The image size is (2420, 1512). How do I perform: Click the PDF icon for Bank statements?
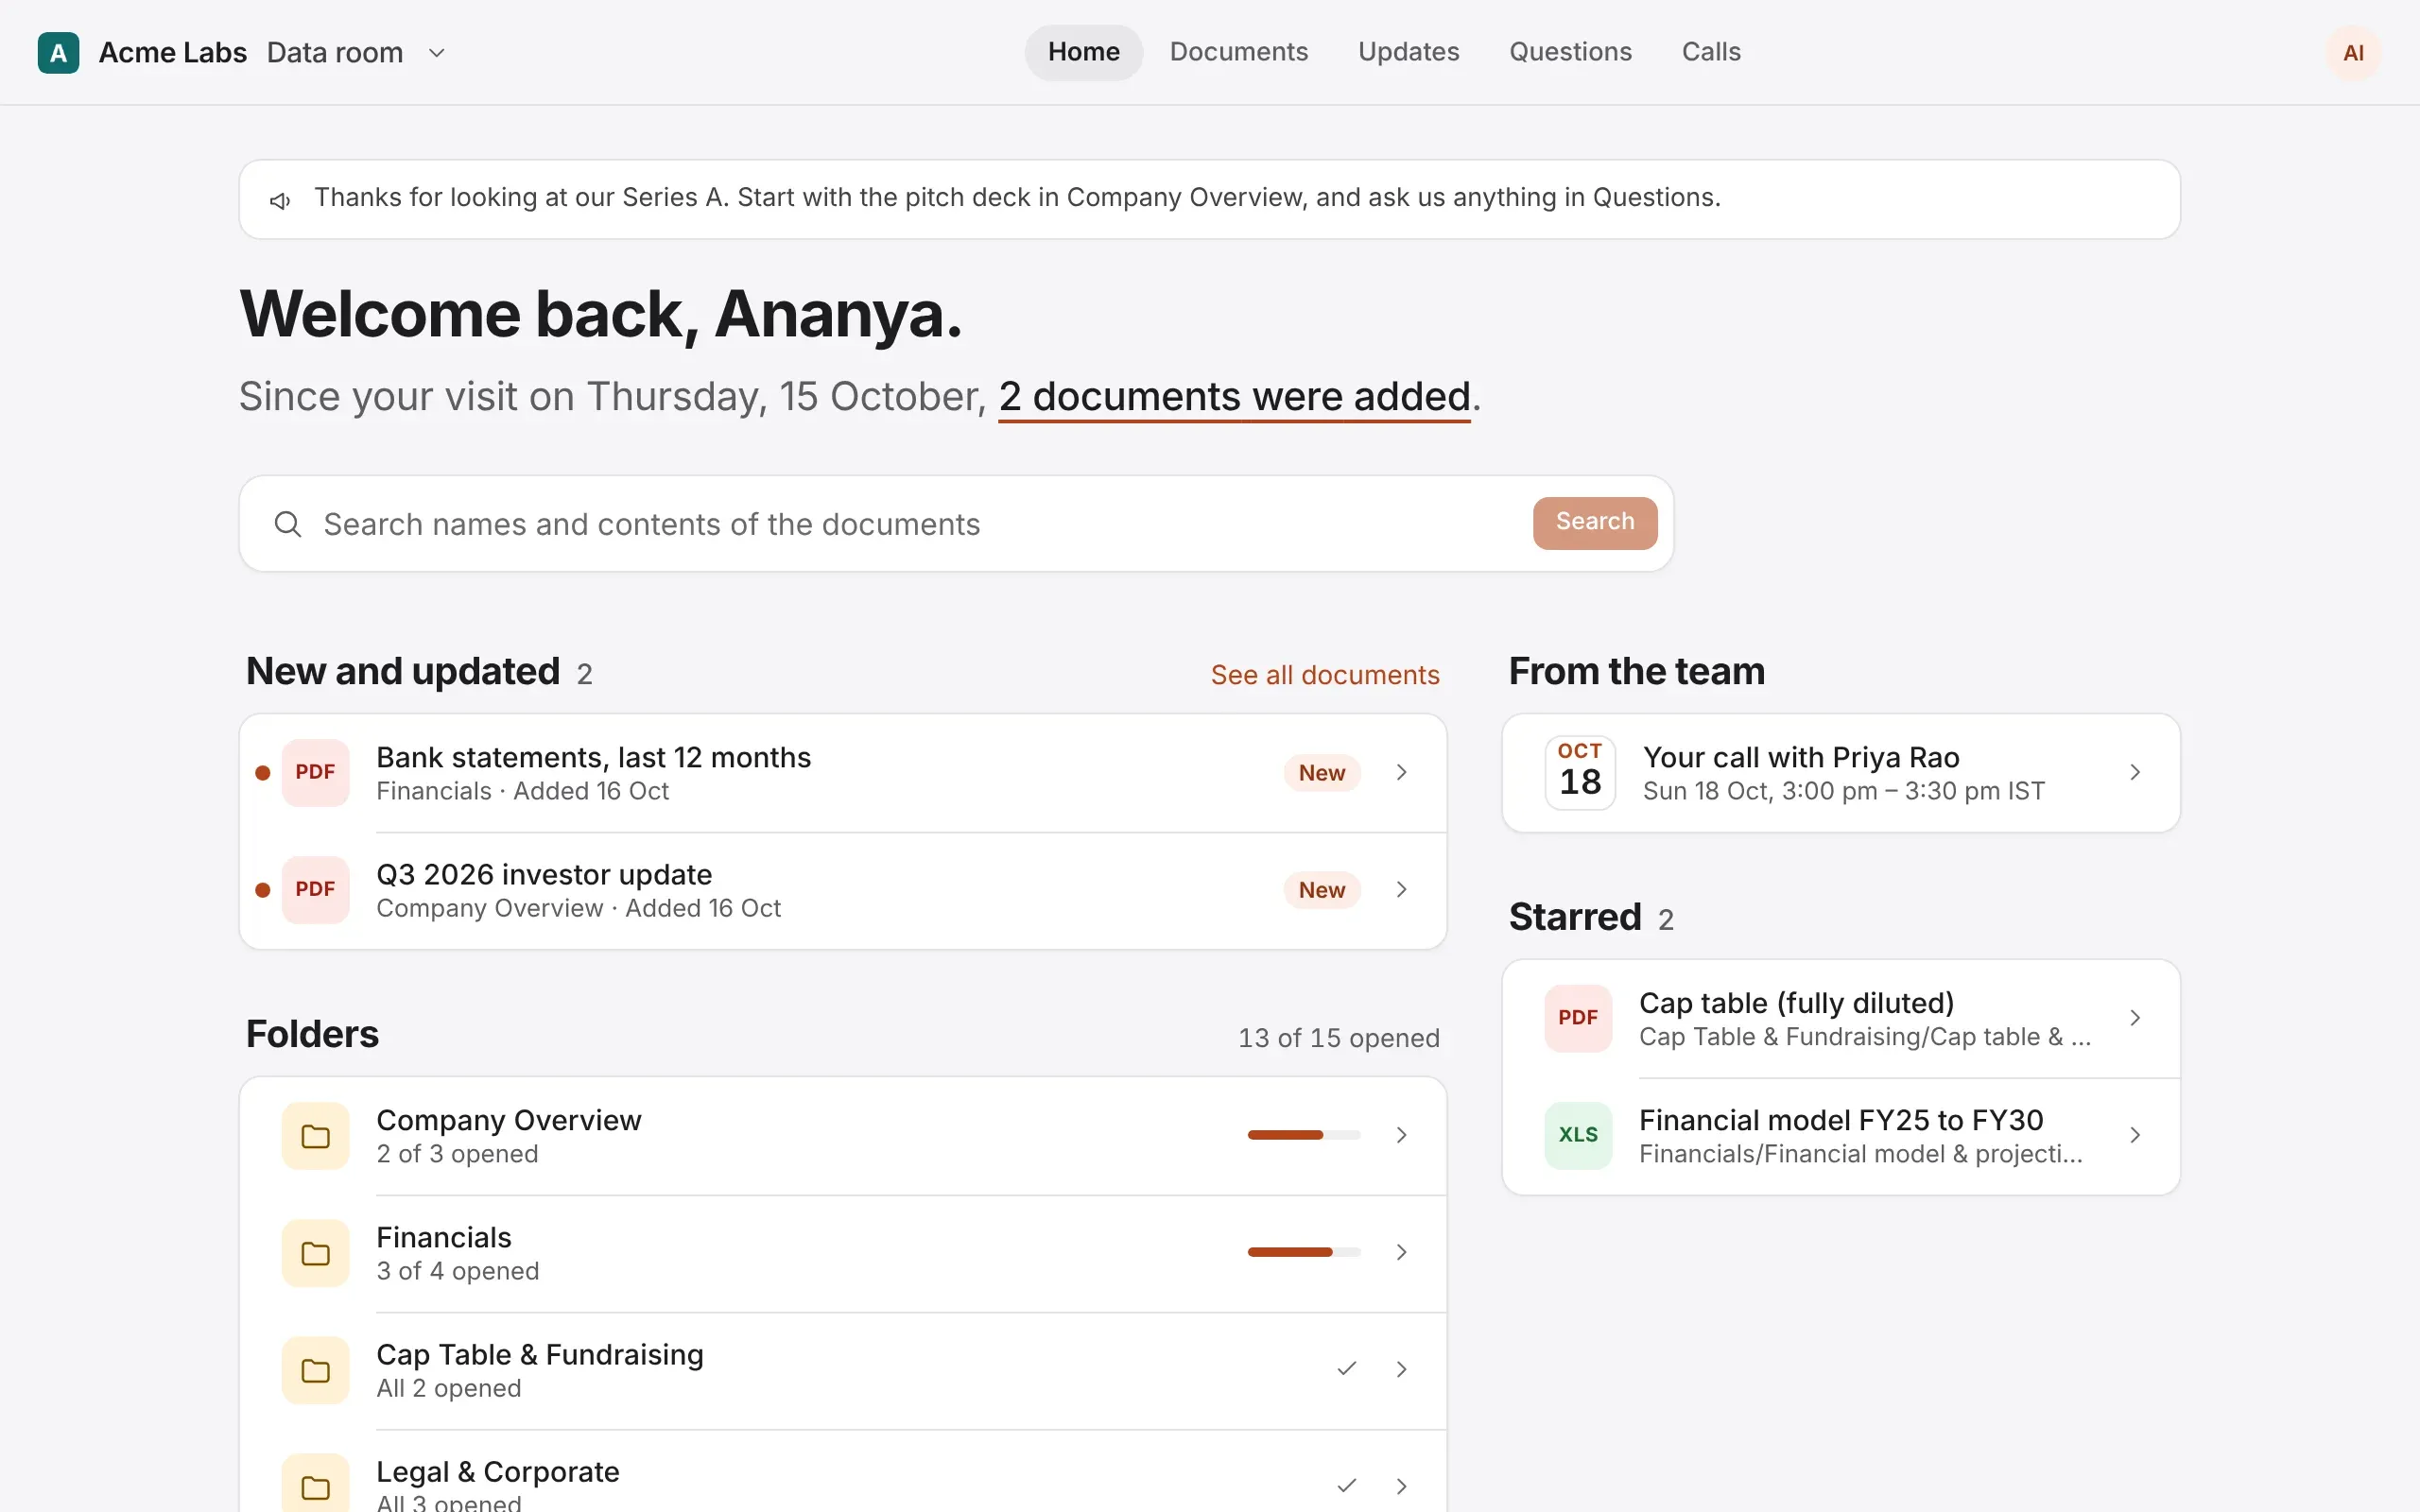coord(315,772)
